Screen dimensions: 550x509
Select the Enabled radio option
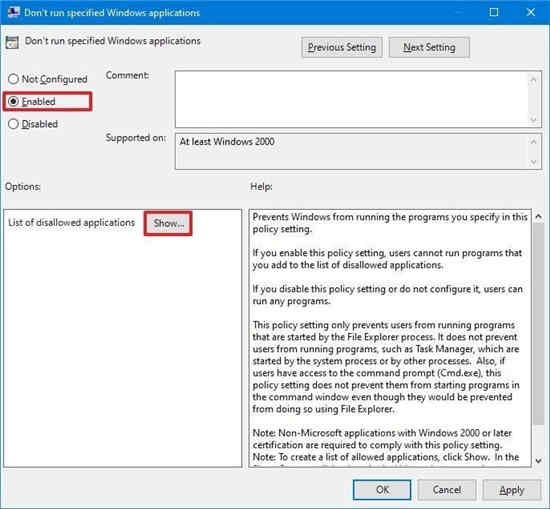pos(13,101)
